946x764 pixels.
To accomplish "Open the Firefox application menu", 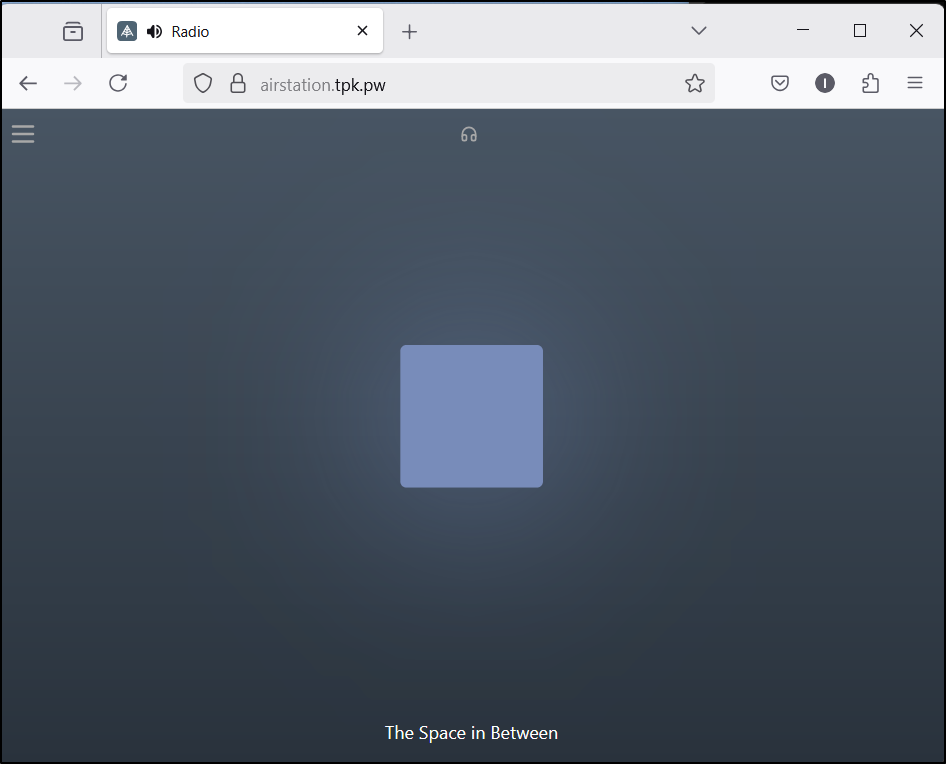I will click(915, 83).
